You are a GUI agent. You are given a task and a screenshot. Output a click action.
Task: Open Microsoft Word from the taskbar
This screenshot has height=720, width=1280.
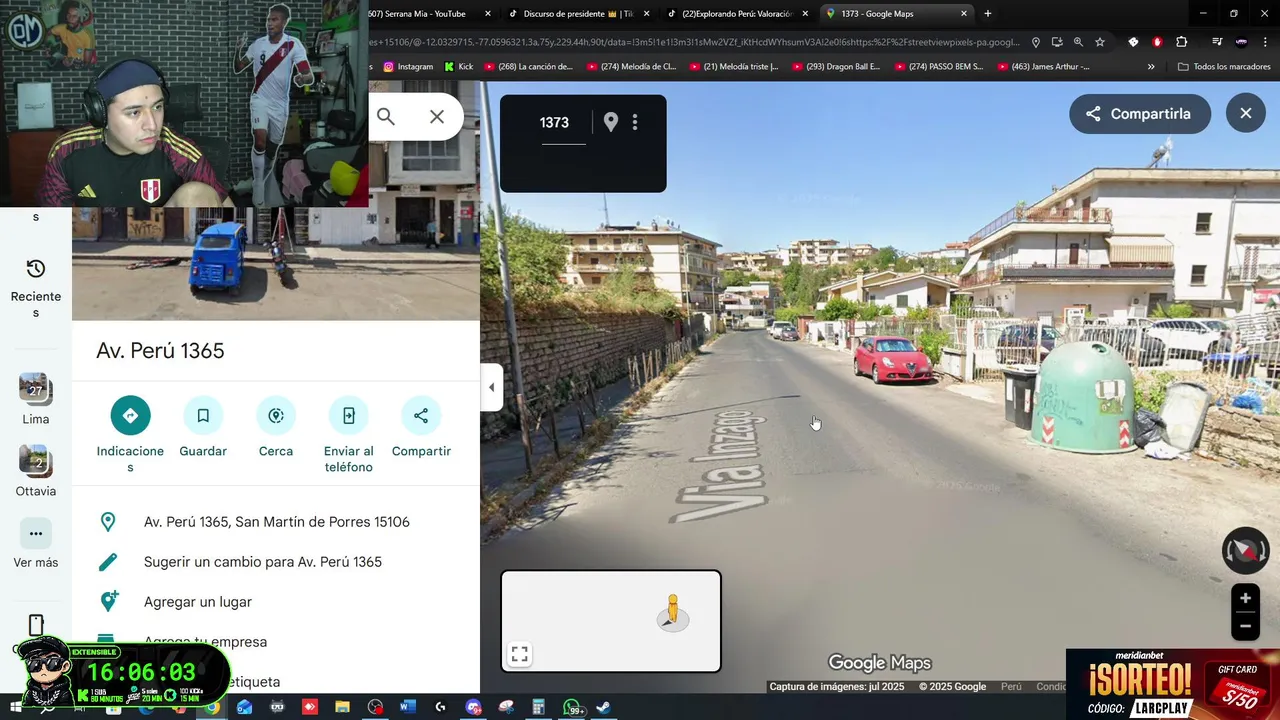(407, 707)
